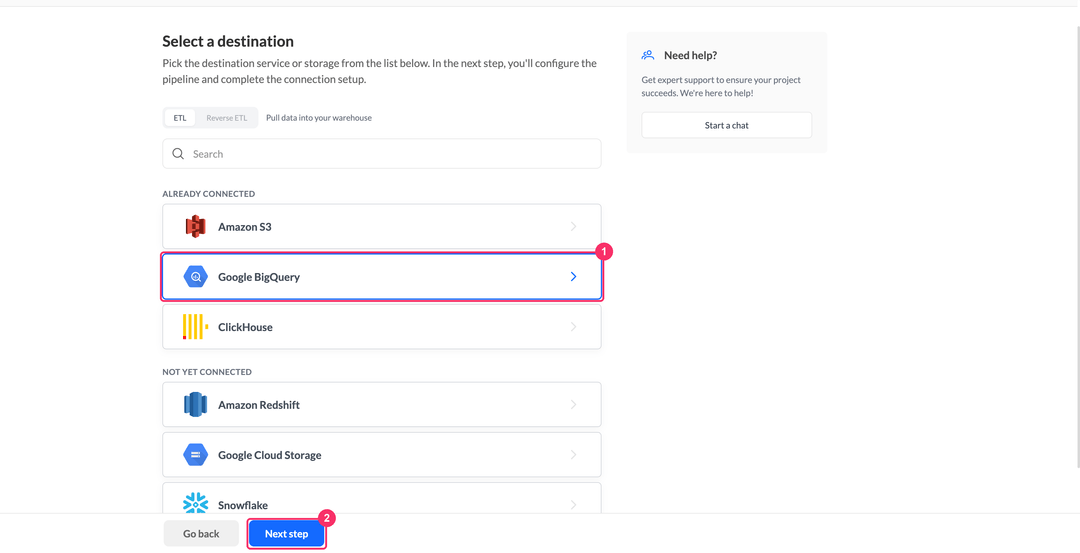Click the magnifier icon in search field
1080x553 pixels.
[x=178, y=154]
